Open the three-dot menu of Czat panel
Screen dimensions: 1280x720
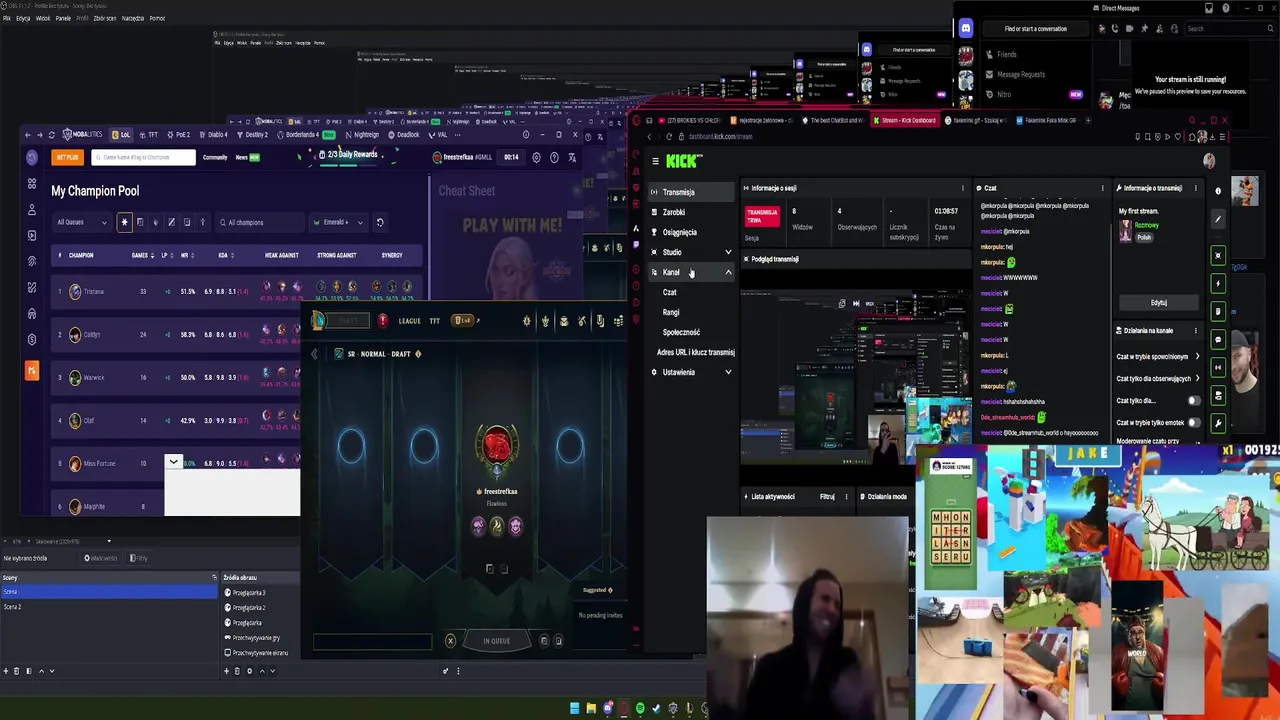click(1103, 188)
